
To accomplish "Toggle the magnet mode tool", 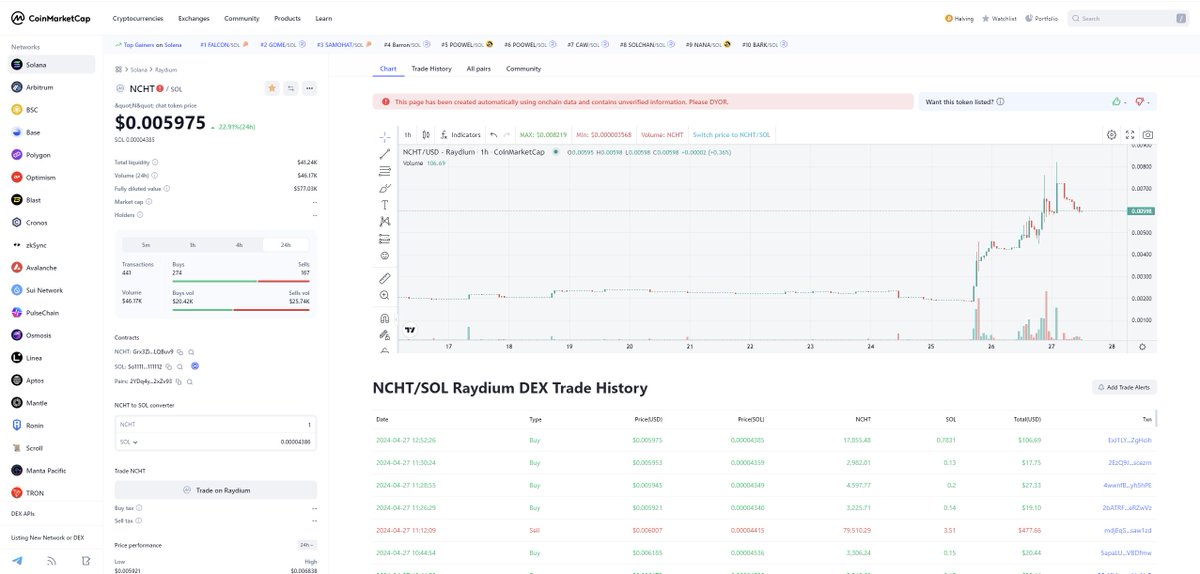I will (x=385, y=318).
